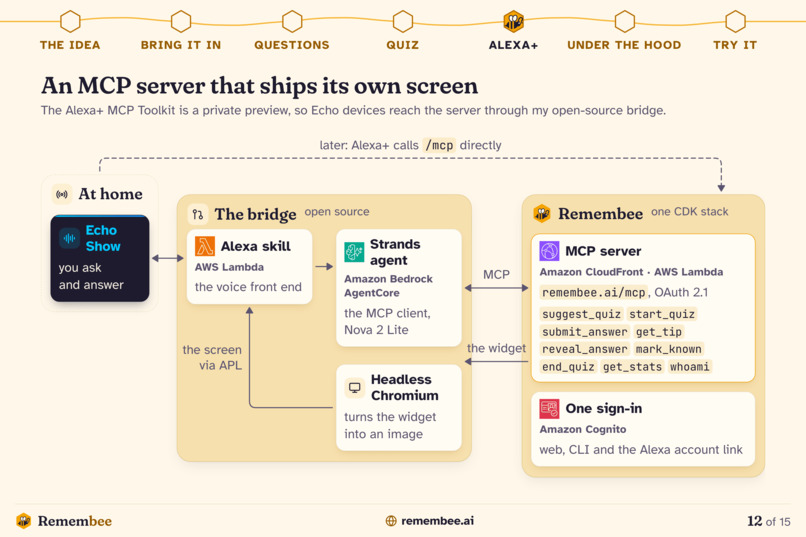Select the mark_known tool chip
This screenshot has width=806, height=537.
click(x=669, y=349)
